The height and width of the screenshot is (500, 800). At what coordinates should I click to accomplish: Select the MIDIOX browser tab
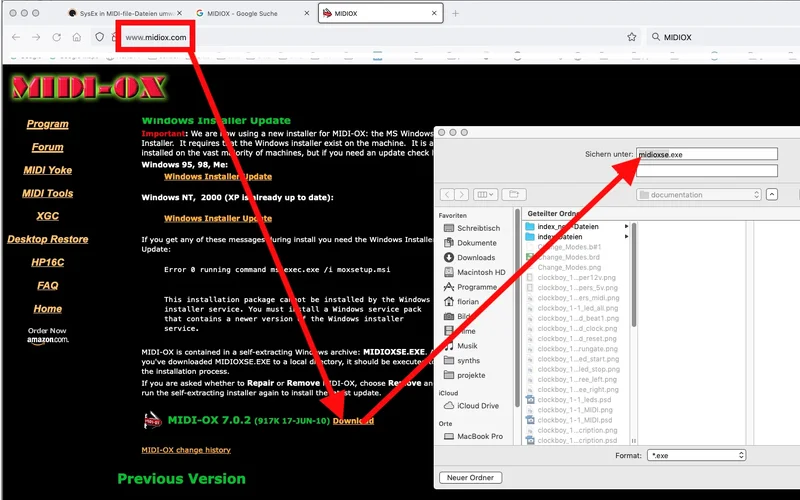380,13
